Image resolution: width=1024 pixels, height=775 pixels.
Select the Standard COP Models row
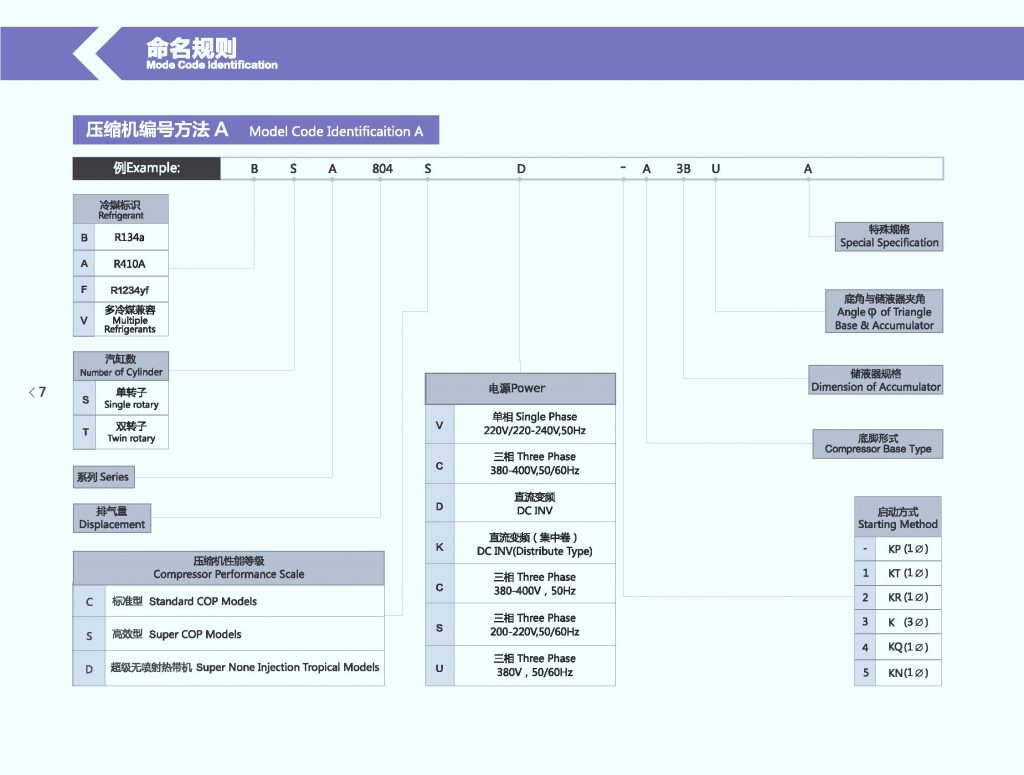tap(228, 601)
